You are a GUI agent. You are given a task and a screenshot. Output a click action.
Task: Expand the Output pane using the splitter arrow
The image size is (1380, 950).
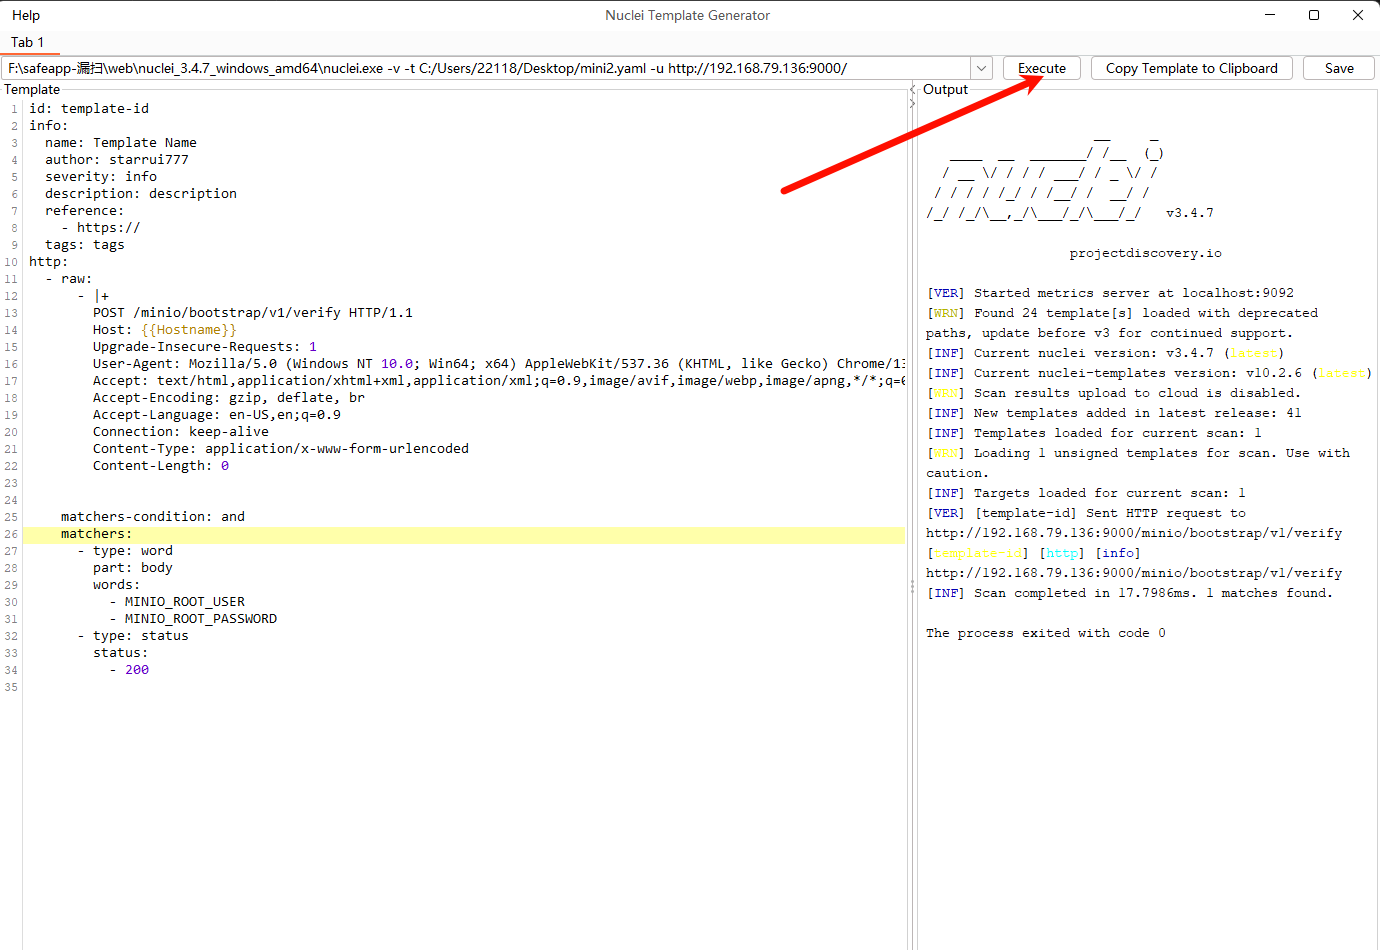[x=911, y=104]
